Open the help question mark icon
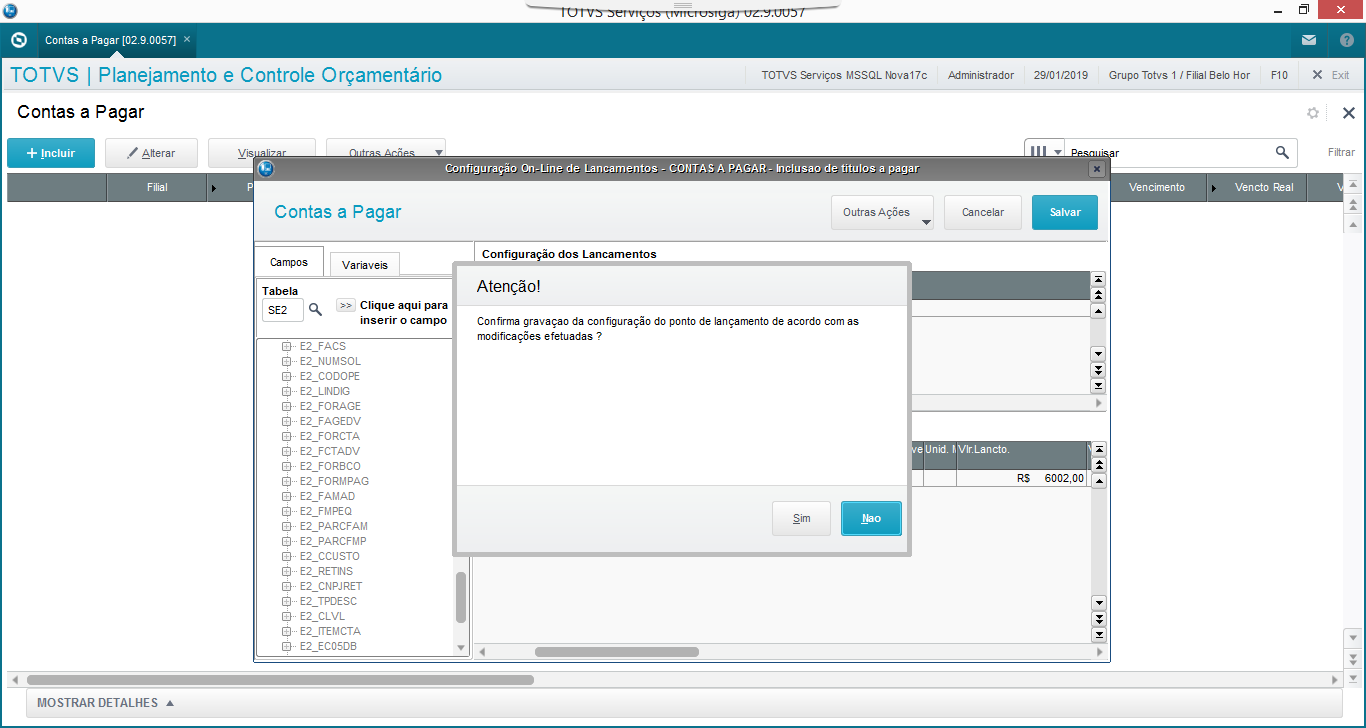This screenshot has height=728, width=1366. tap(1346, 40)
